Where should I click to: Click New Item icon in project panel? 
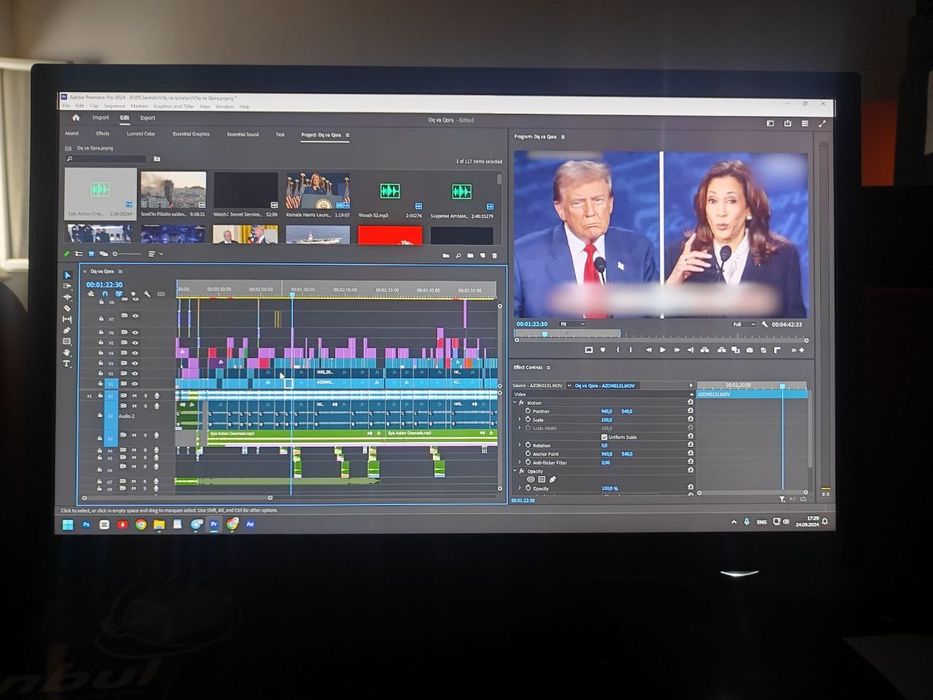(483, 255)
